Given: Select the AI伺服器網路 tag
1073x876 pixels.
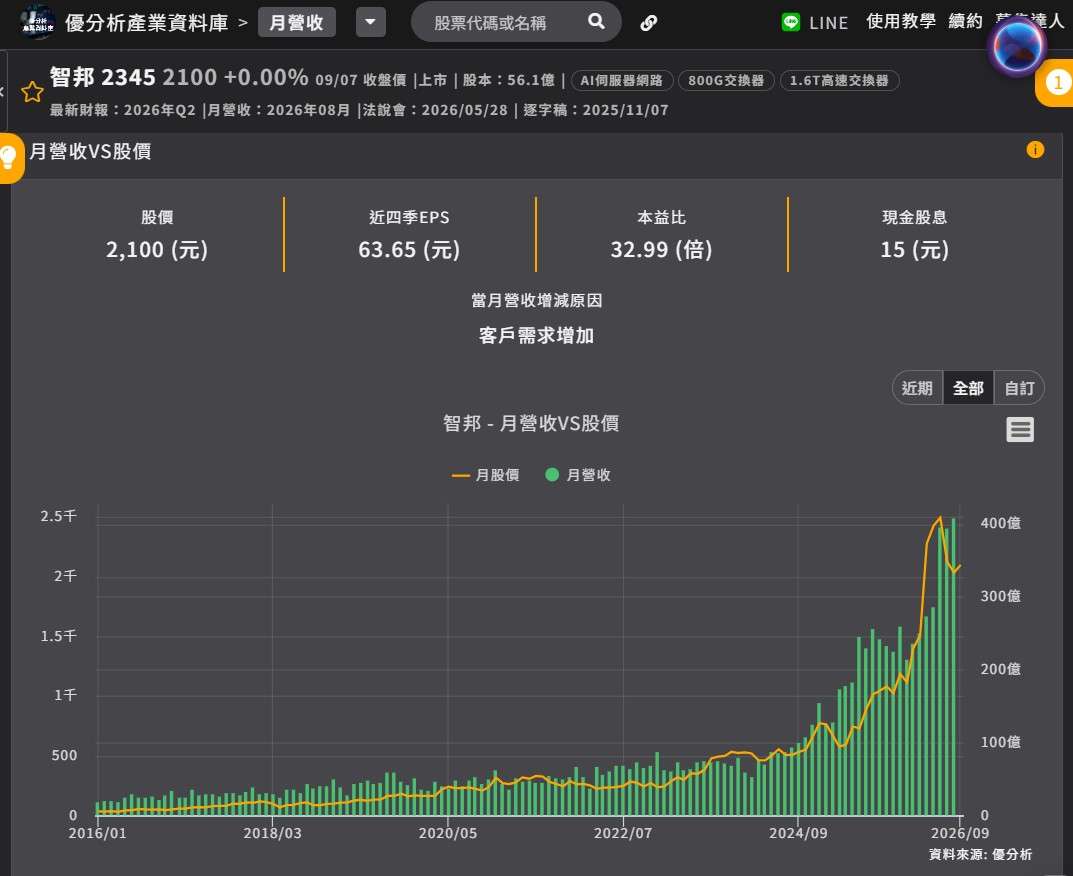Looking at the screenshot, I should click(x=621, y=81).
